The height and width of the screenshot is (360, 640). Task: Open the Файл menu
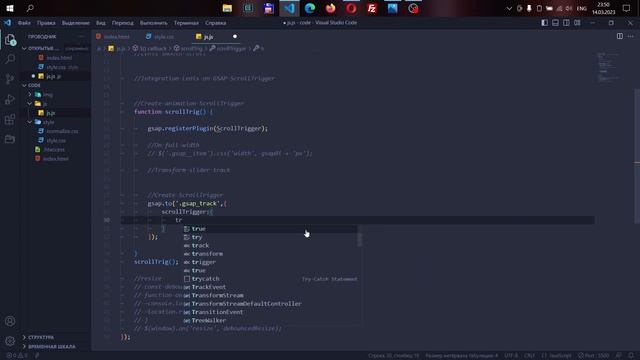[24, 23]
